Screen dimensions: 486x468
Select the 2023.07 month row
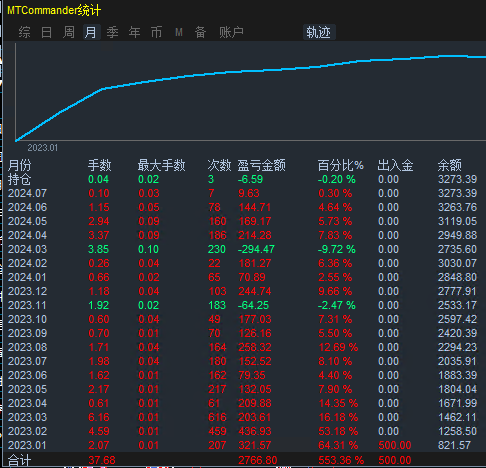click(x=243, y=361)
